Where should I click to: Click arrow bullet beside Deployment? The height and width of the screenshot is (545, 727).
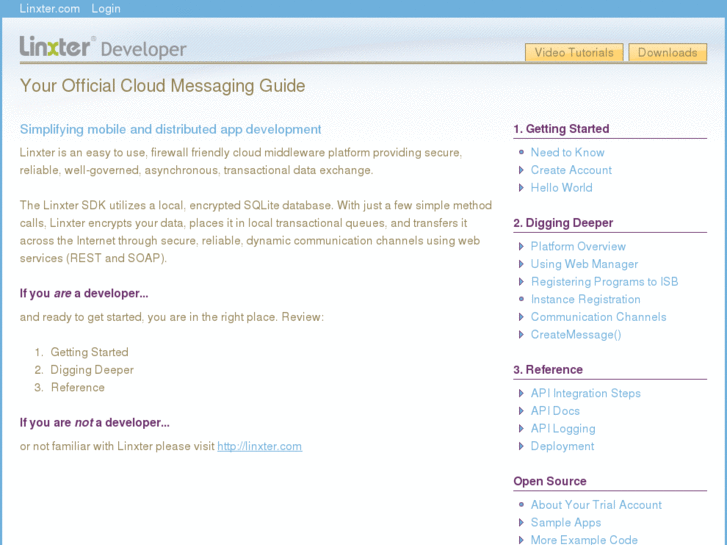tap(521, 447)
